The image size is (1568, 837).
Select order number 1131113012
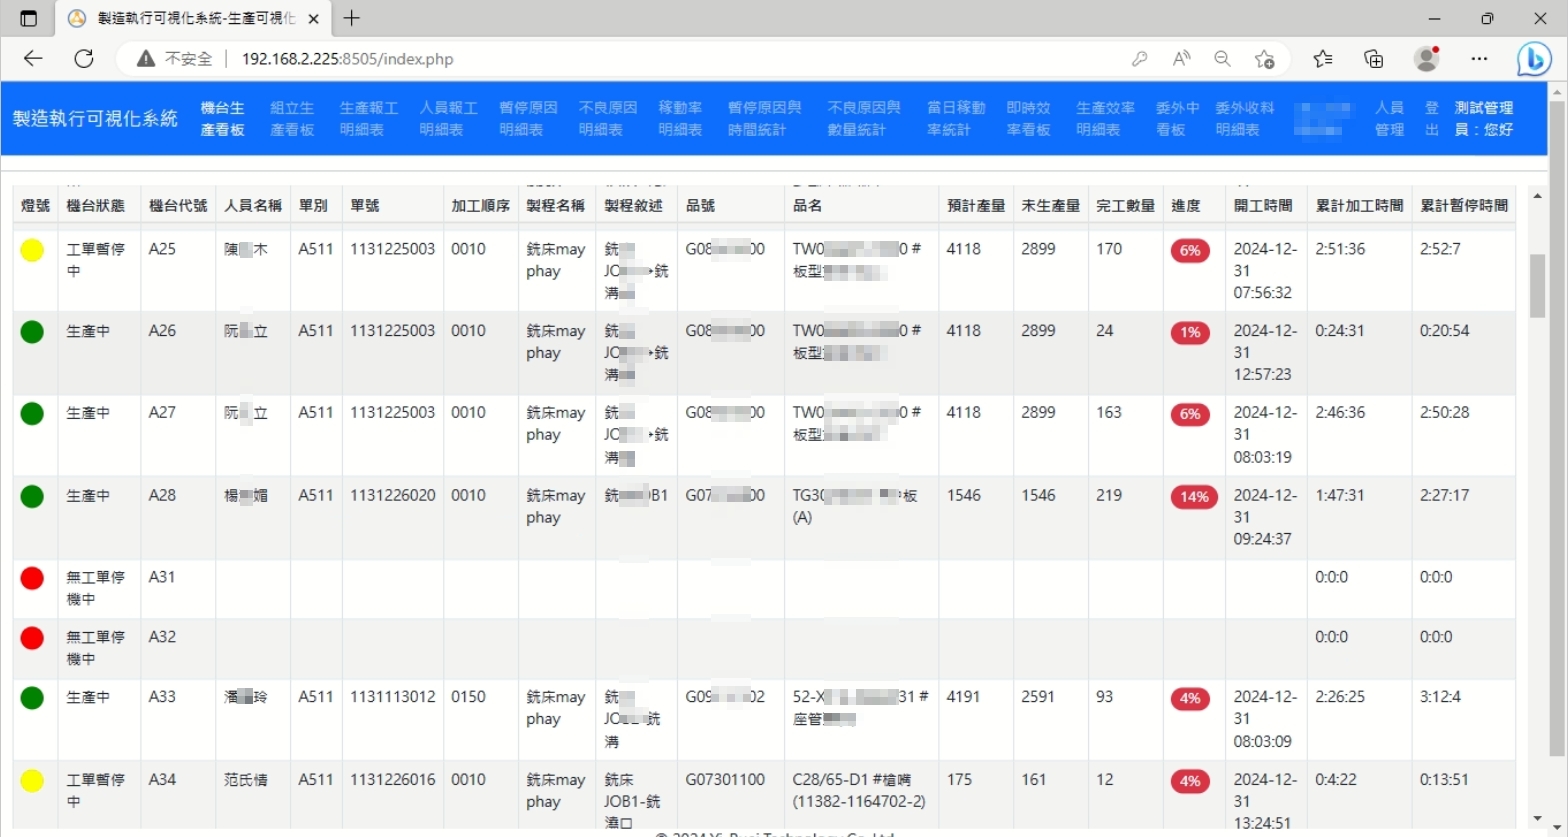[x=393, y=697]
